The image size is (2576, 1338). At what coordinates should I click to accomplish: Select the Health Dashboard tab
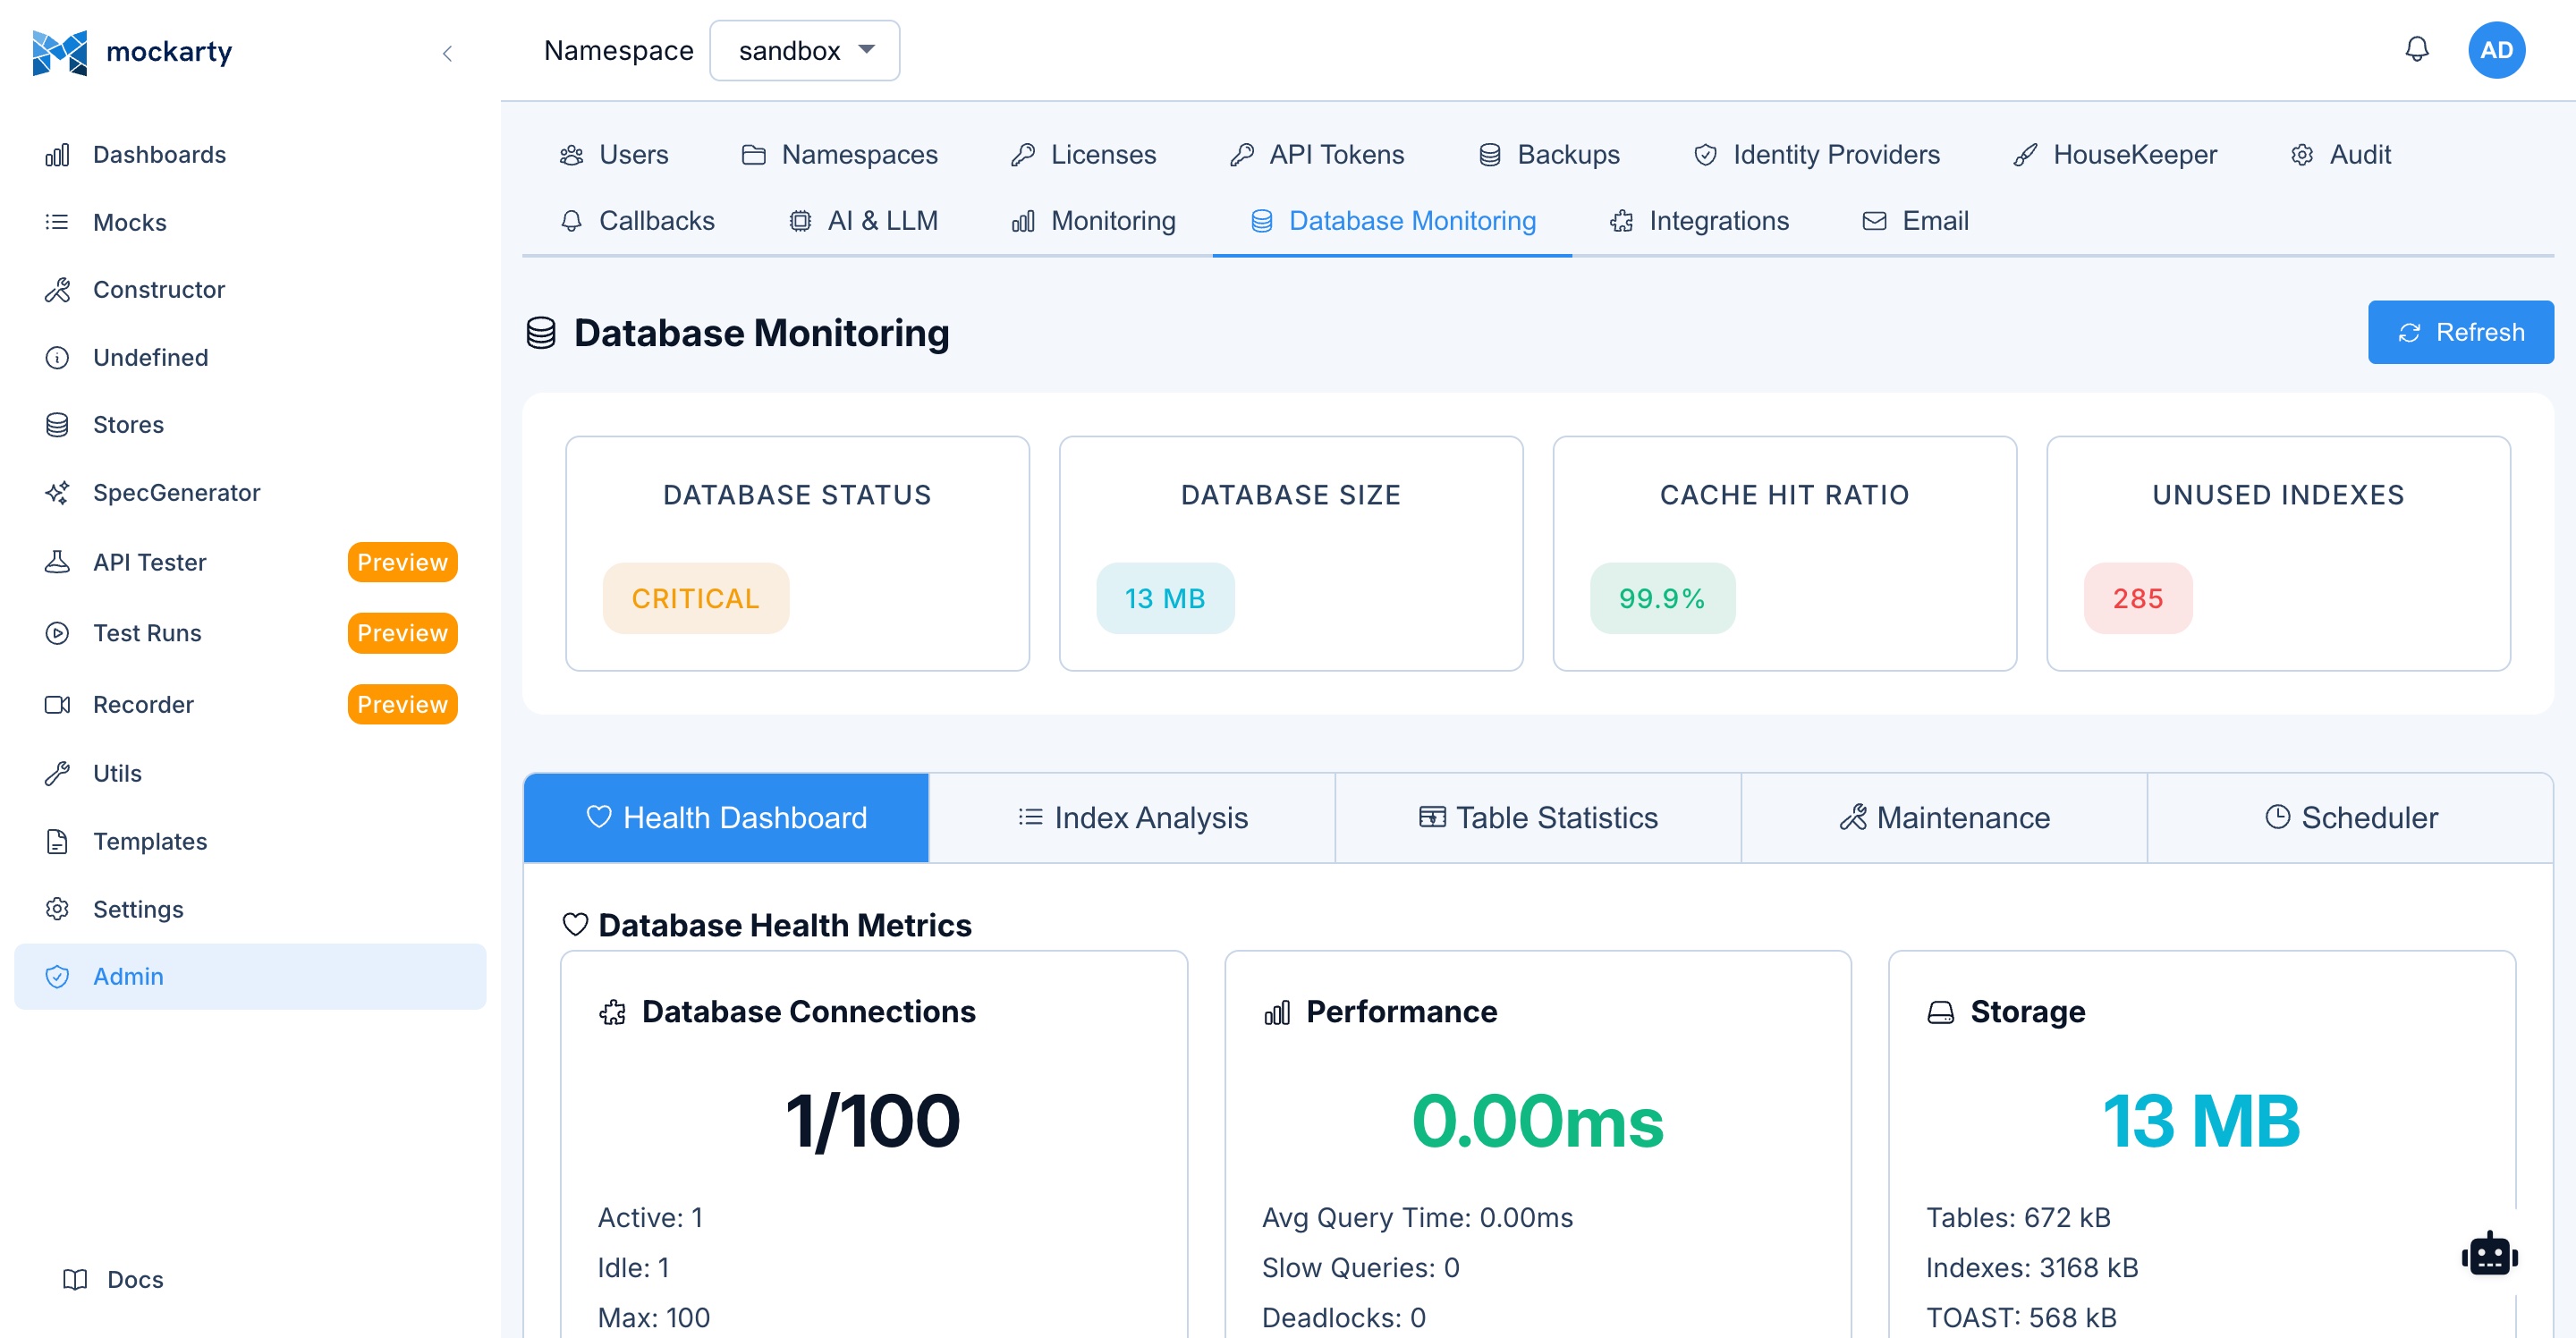coord(726,817)
